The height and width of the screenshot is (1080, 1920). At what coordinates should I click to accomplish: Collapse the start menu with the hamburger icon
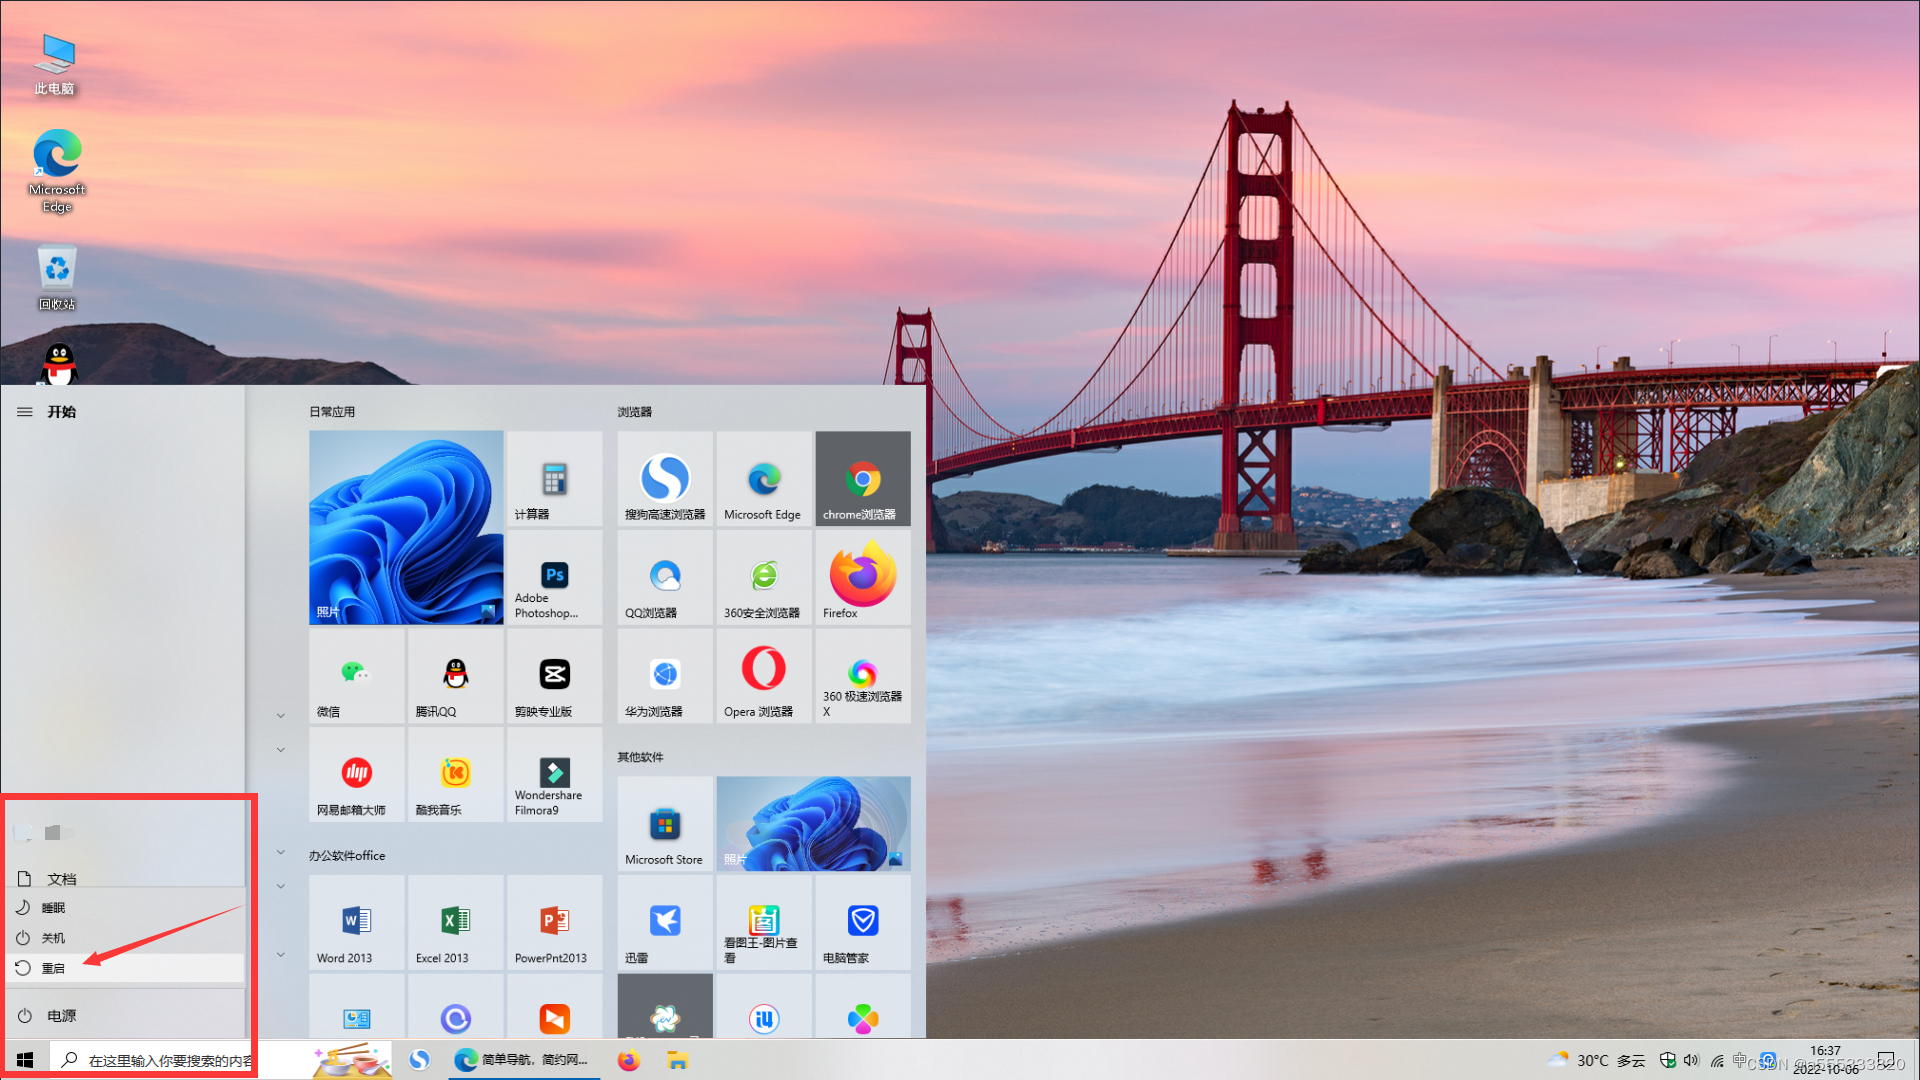(25, 412)
